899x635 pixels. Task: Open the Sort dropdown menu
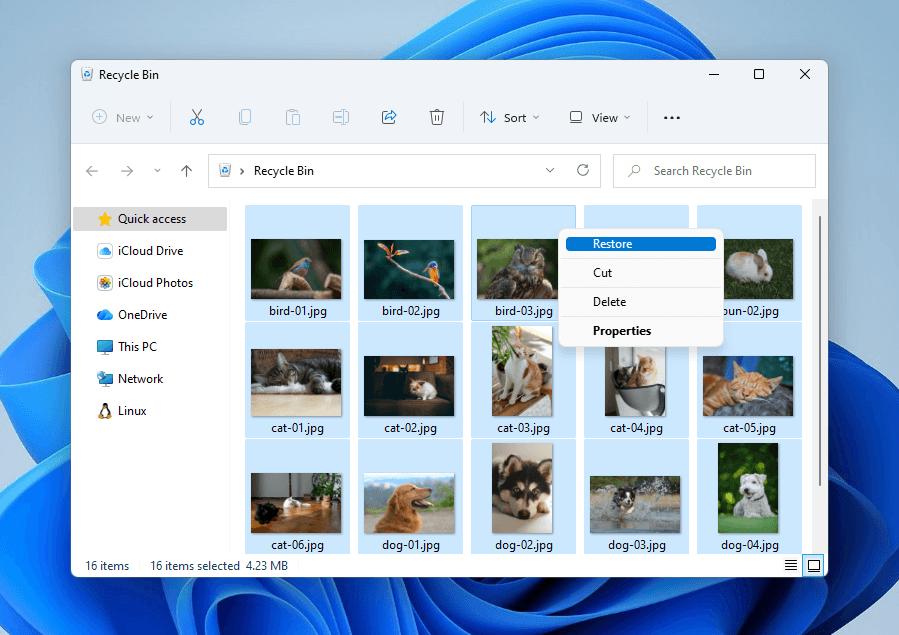click(x=510, y=117)
